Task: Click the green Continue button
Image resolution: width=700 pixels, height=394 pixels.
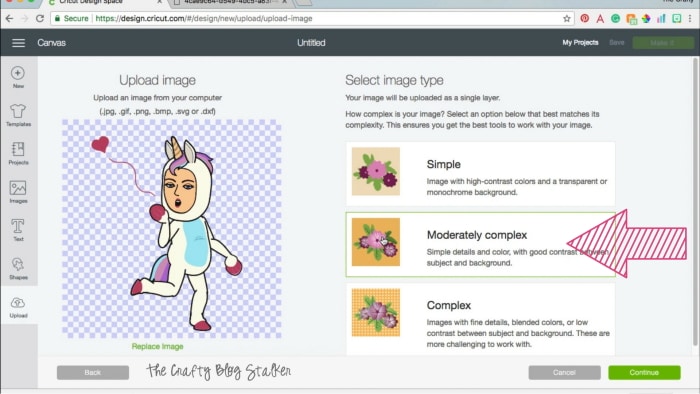Action: (644, 373)
